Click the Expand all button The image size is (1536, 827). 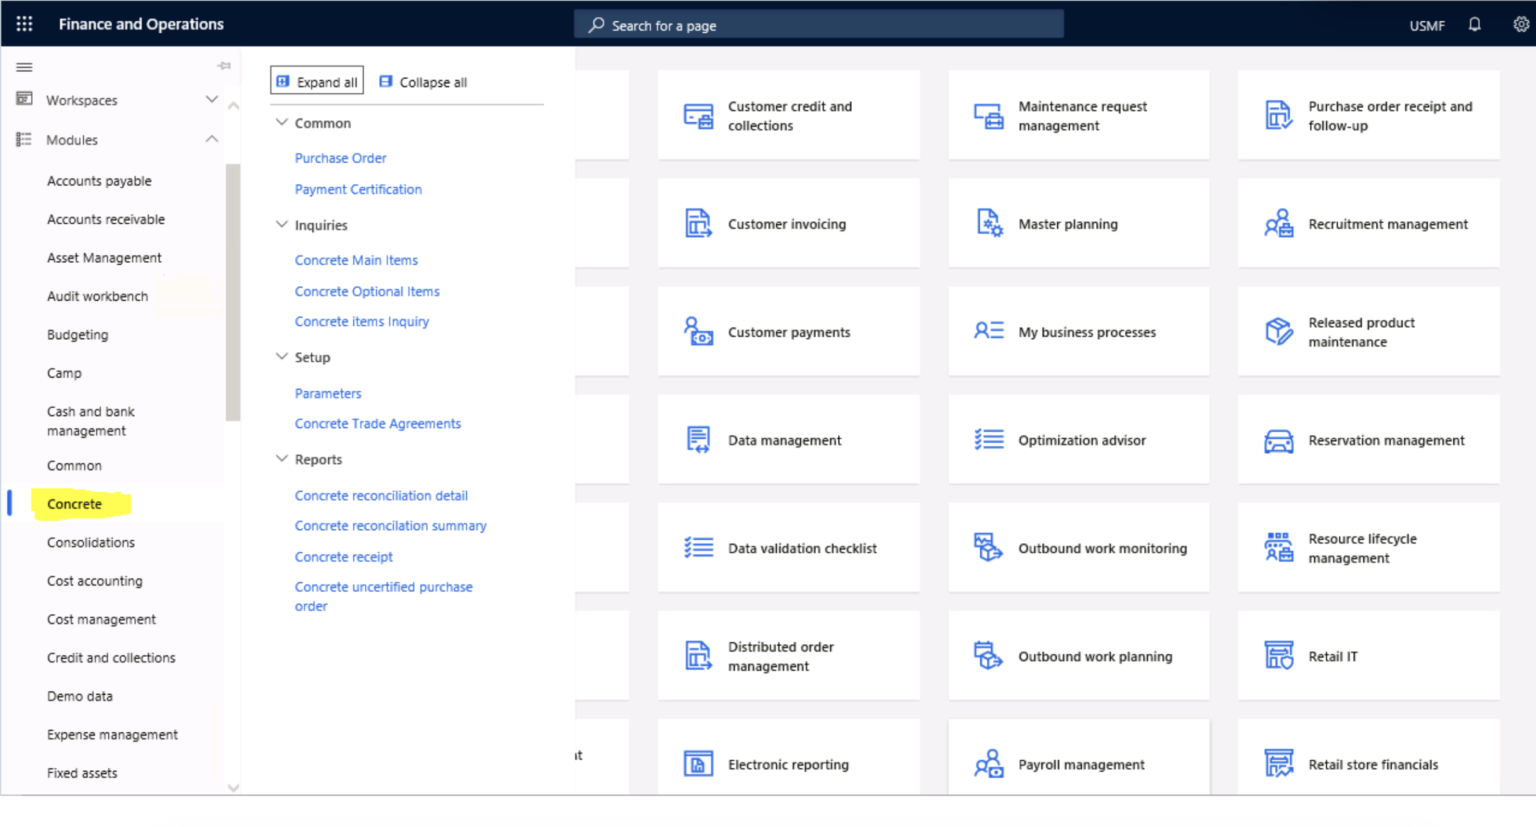[x=317, y=81]
